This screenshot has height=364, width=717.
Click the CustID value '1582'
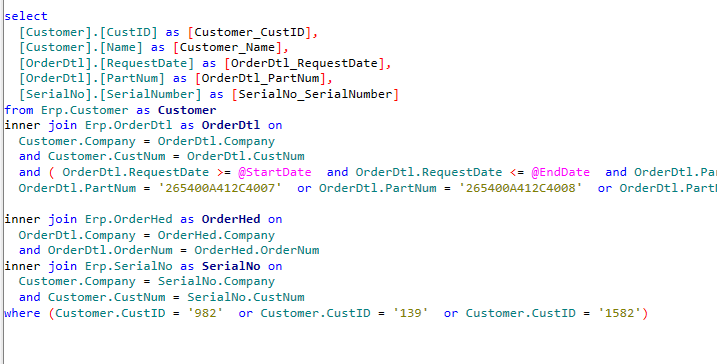pos(619,314)
